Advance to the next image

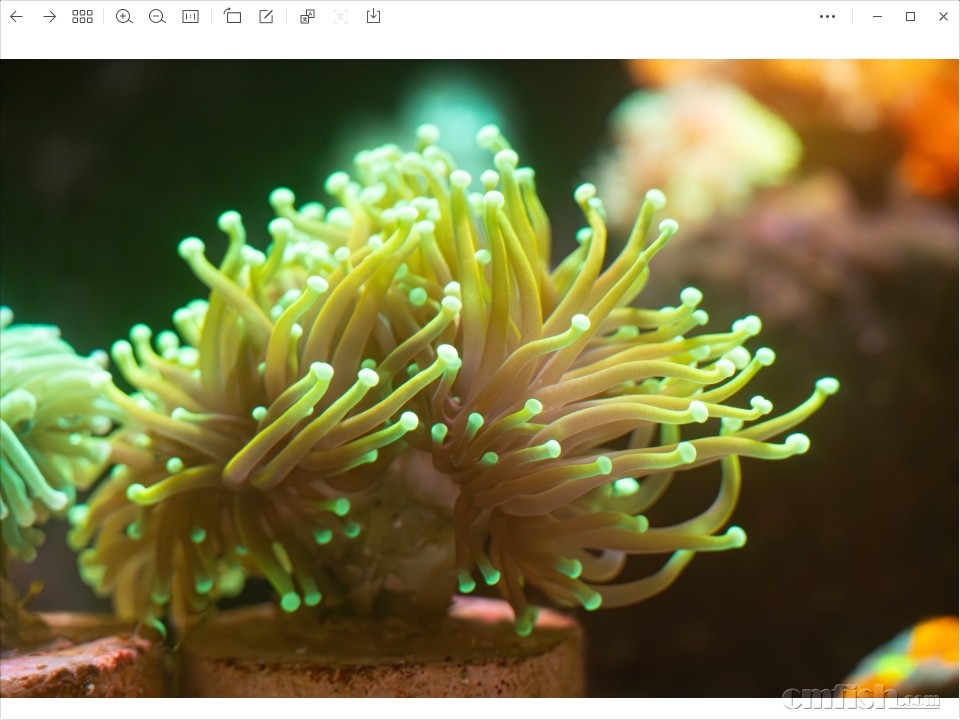pyautogui.click(x=49, y=16)
